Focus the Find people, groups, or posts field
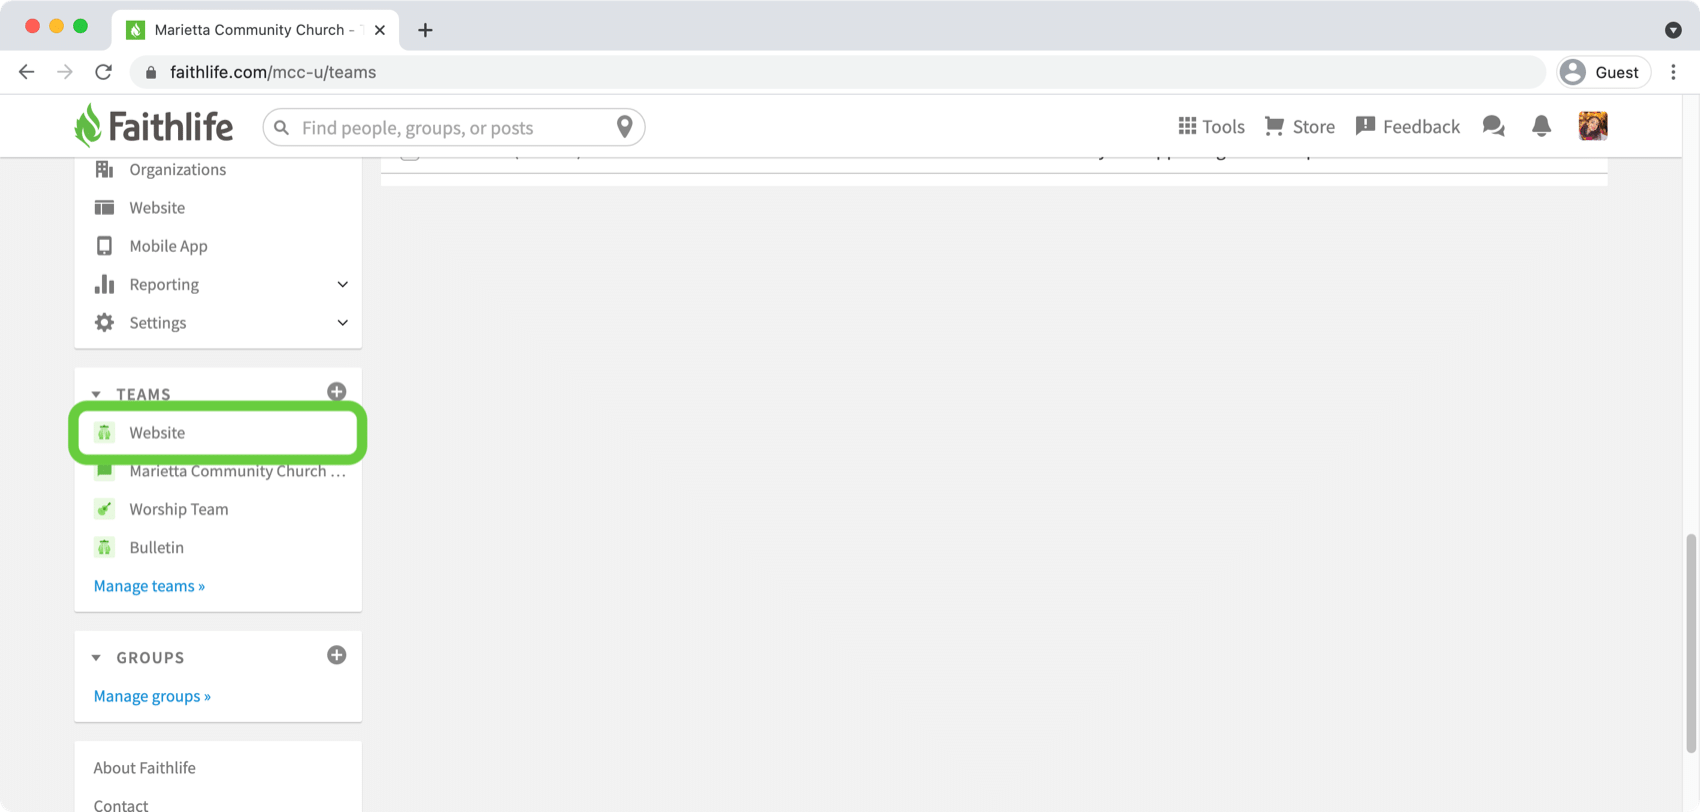This screenshot has height=812, width=1700. coord(454,128)
